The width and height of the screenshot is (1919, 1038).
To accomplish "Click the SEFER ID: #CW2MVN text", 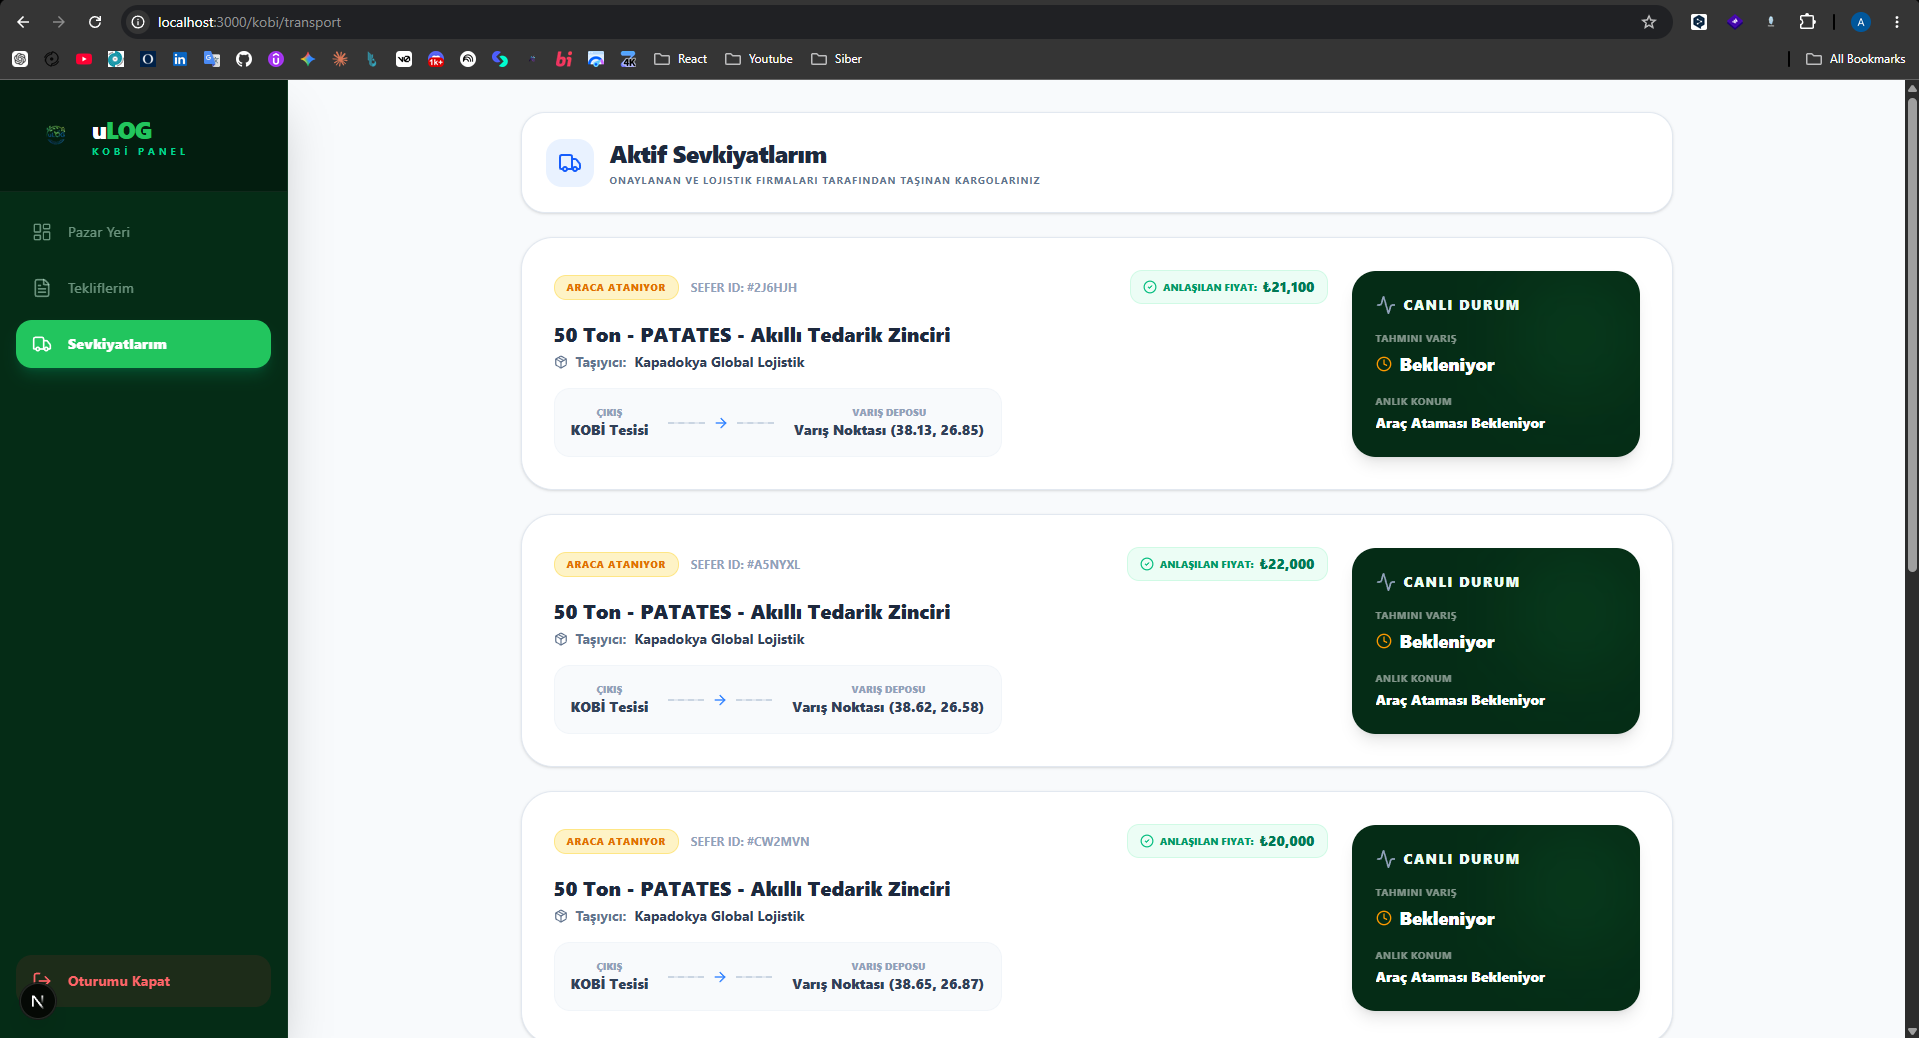I will click(750, 842).
